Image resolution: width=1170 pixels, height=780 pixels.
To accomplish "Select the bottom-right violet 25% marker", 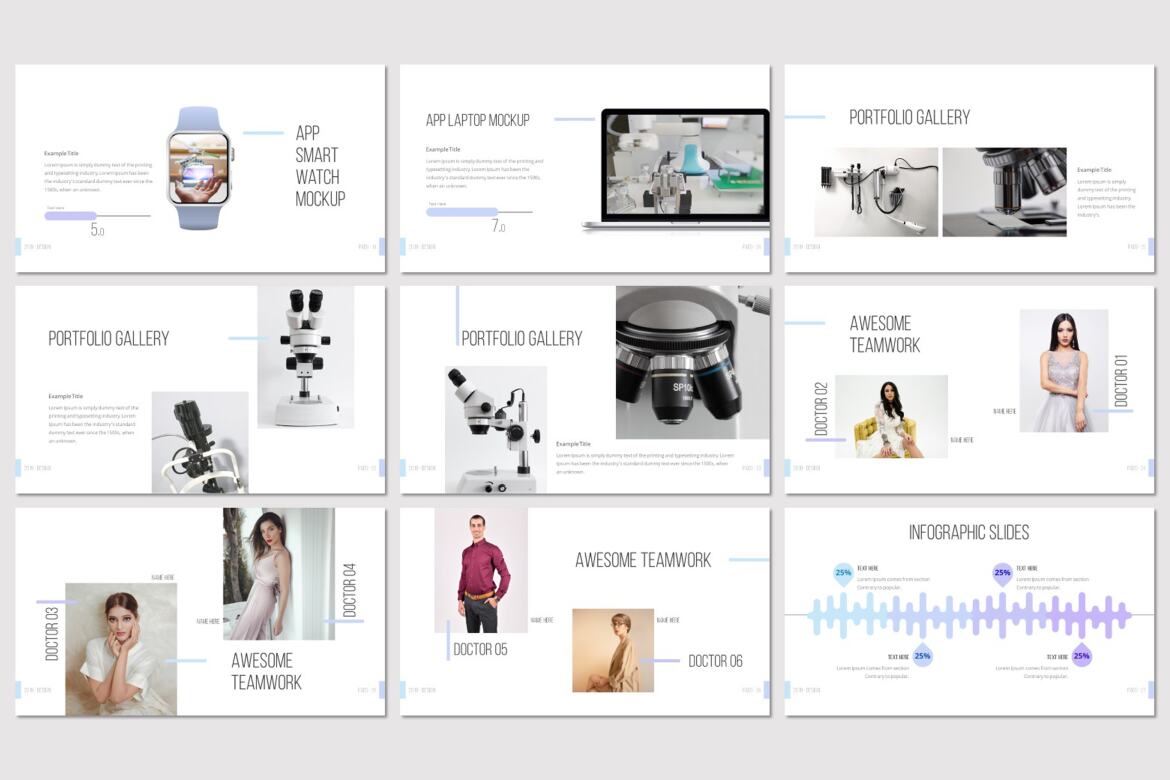I will point(1081,657).
